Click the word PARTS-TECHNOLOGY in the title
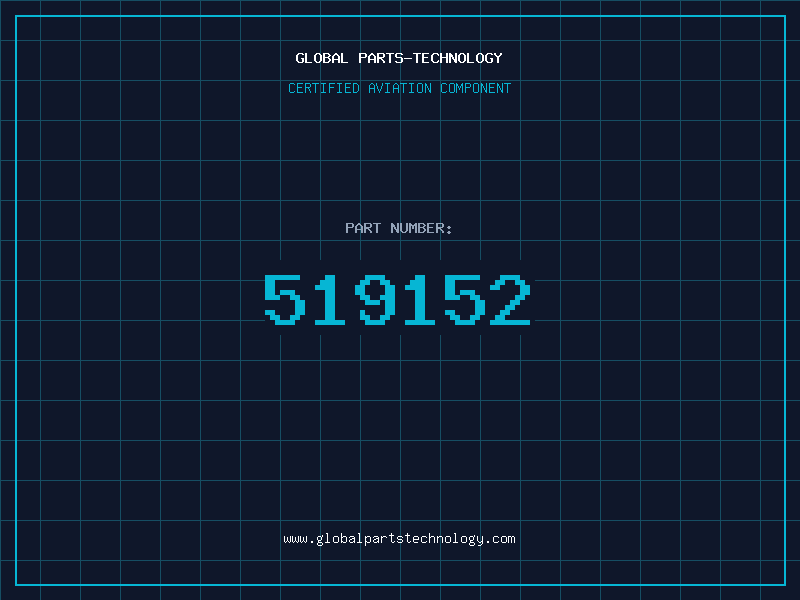The height and width of the screenshot is (600, 800). point(431,58)
